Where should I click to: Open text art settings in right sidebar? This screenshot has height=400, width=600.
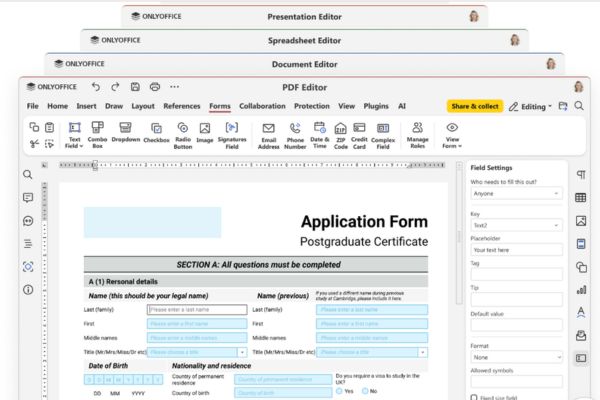point(581,312)
